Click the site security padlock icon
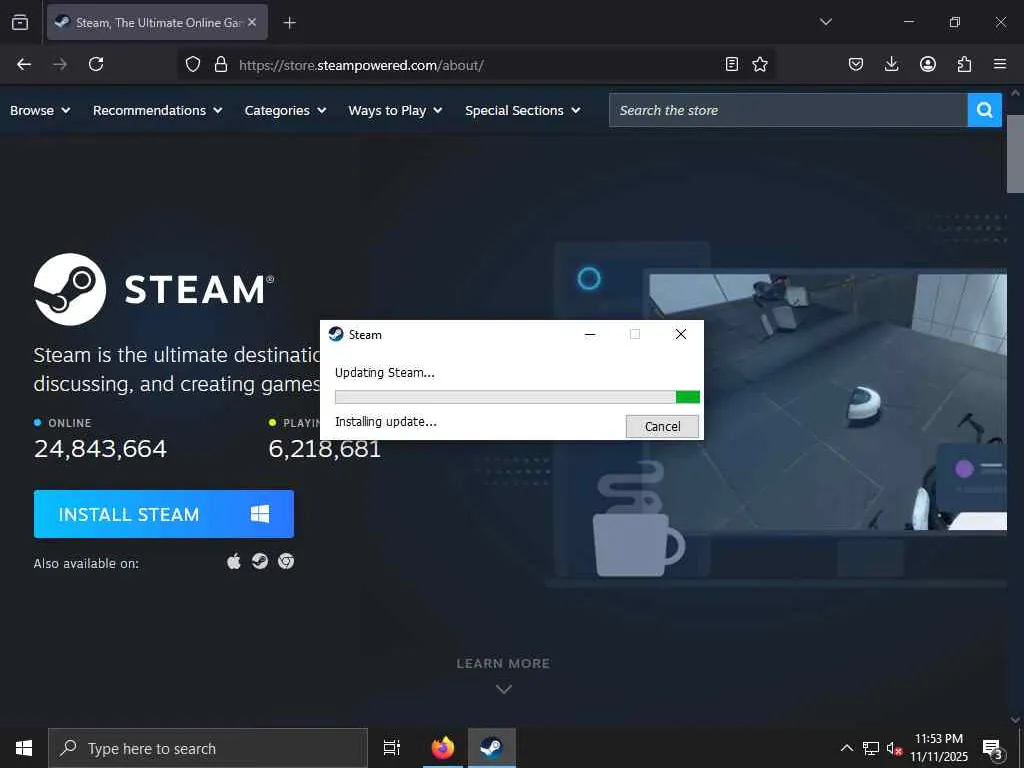The height and width of the screenshot is (768, 1024). pyautogui.click(x=221, y=64)
